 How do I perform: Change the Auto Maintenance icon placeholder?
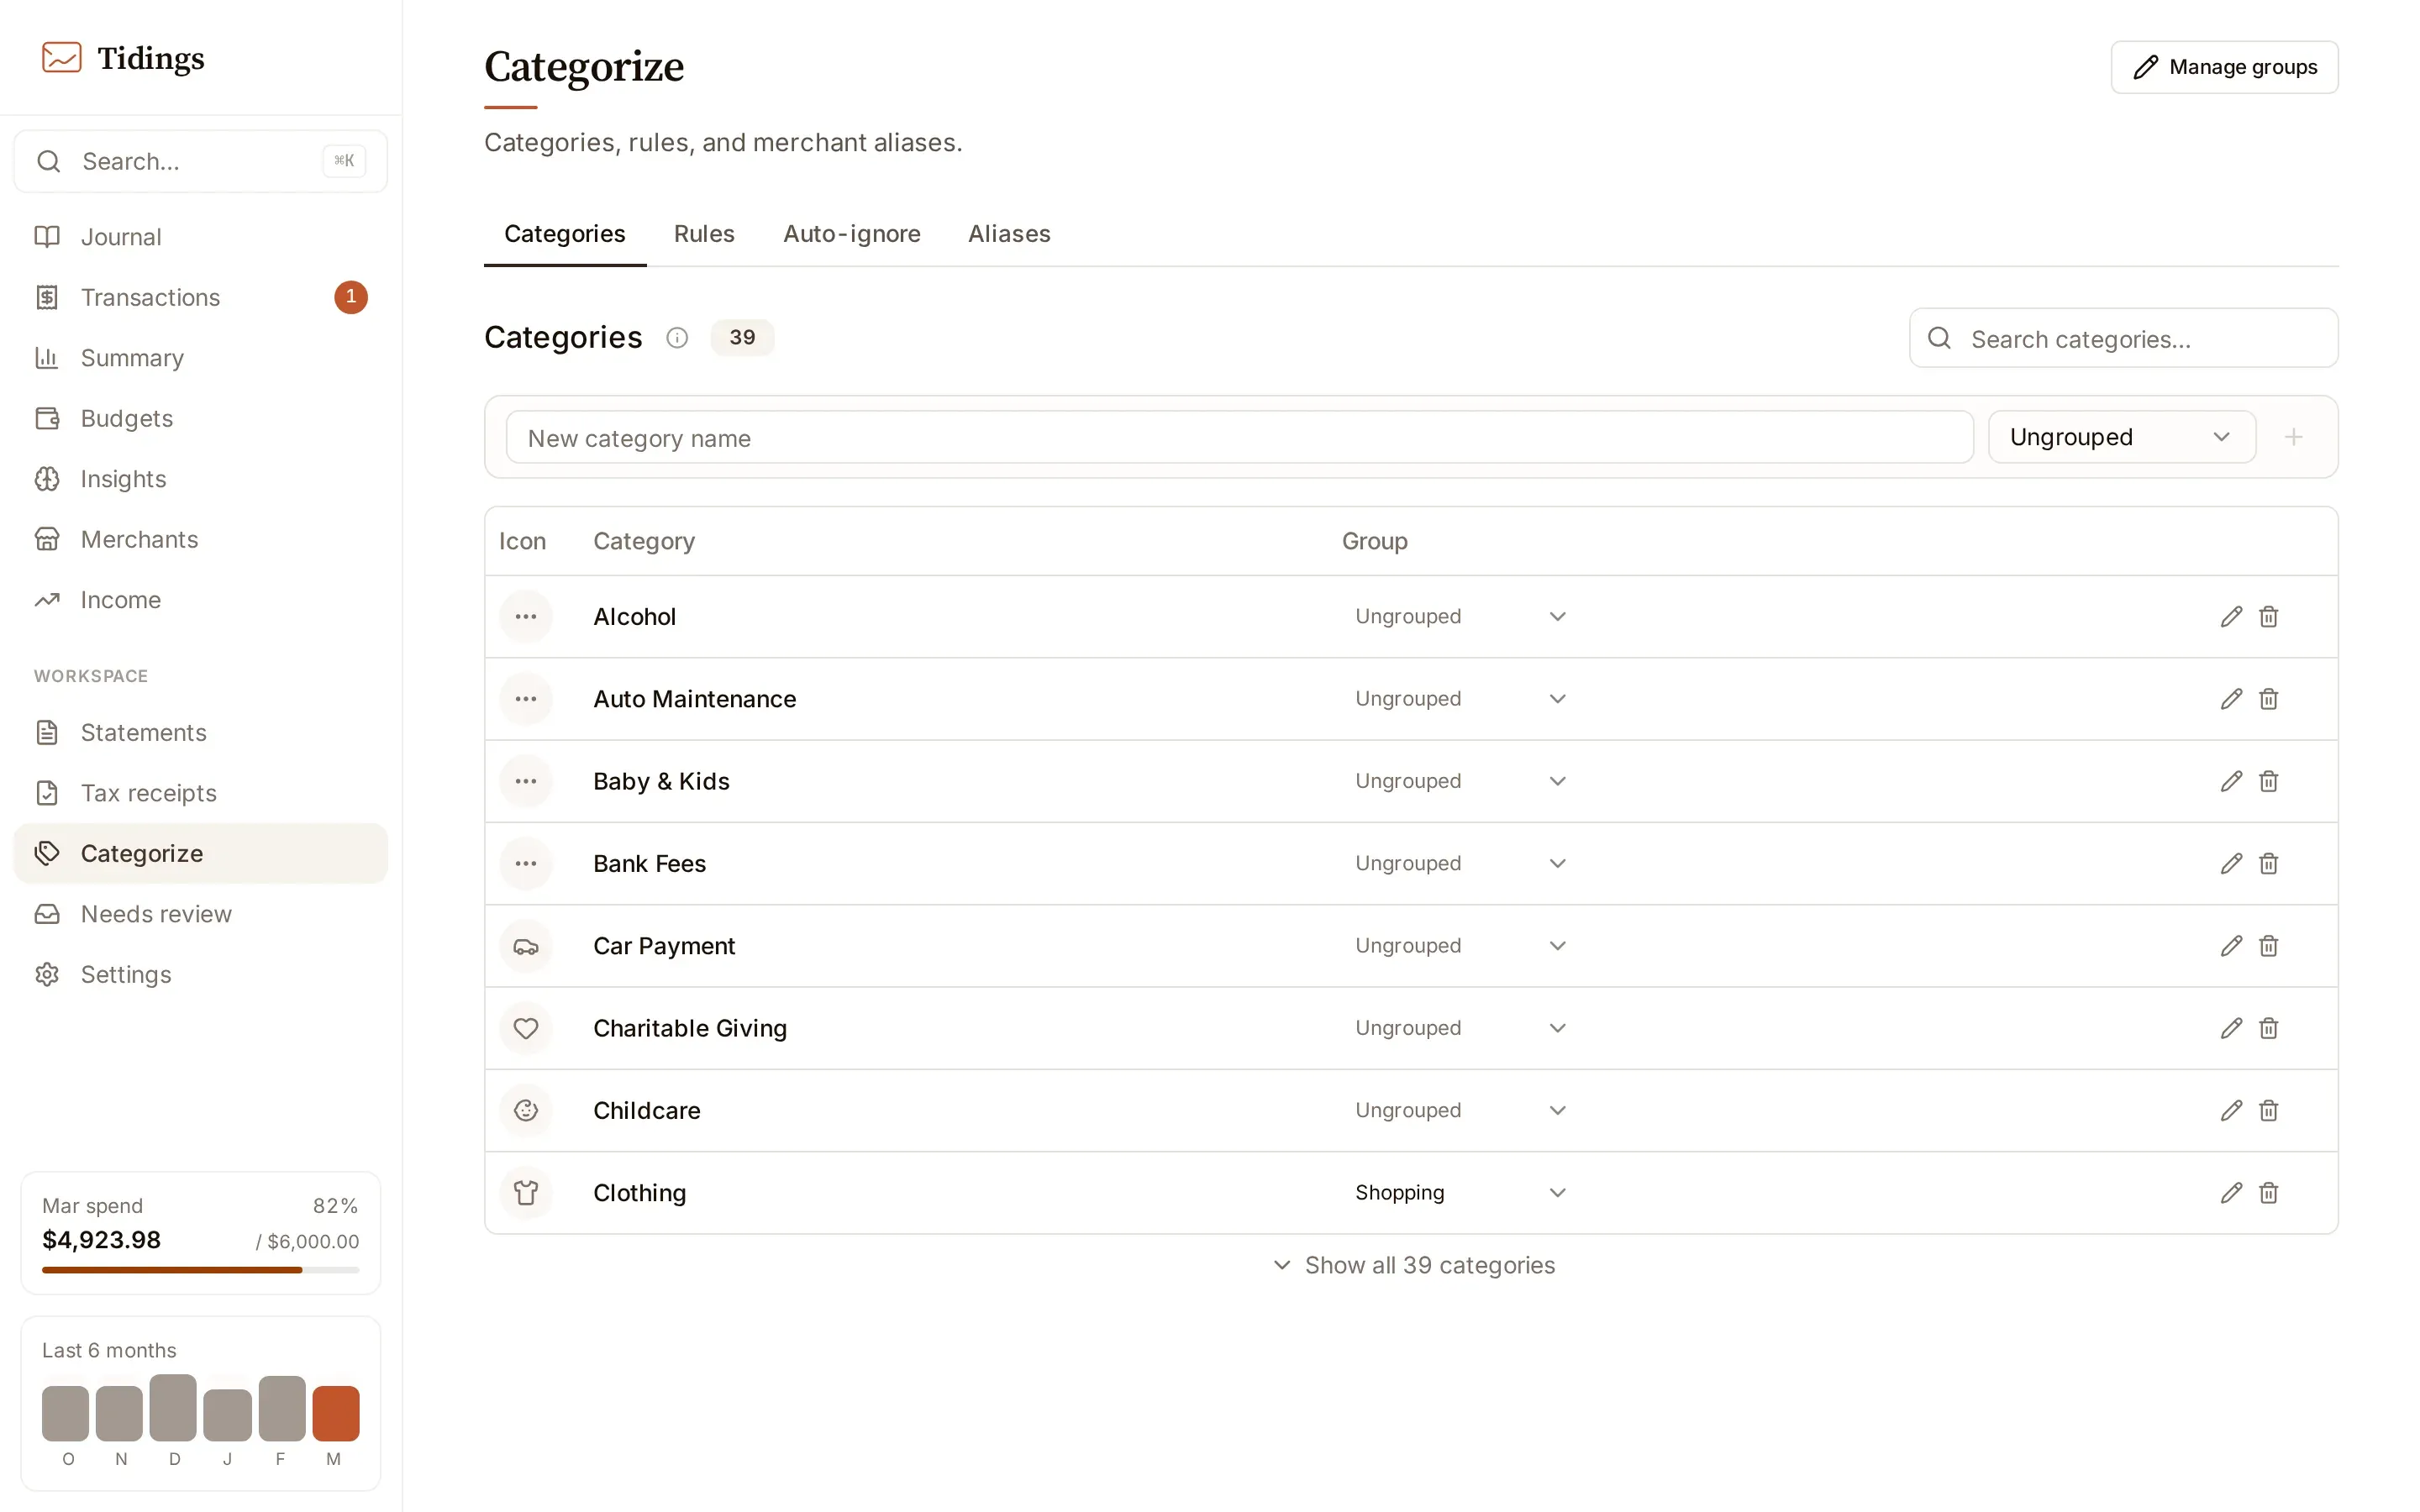pos(526,699)
